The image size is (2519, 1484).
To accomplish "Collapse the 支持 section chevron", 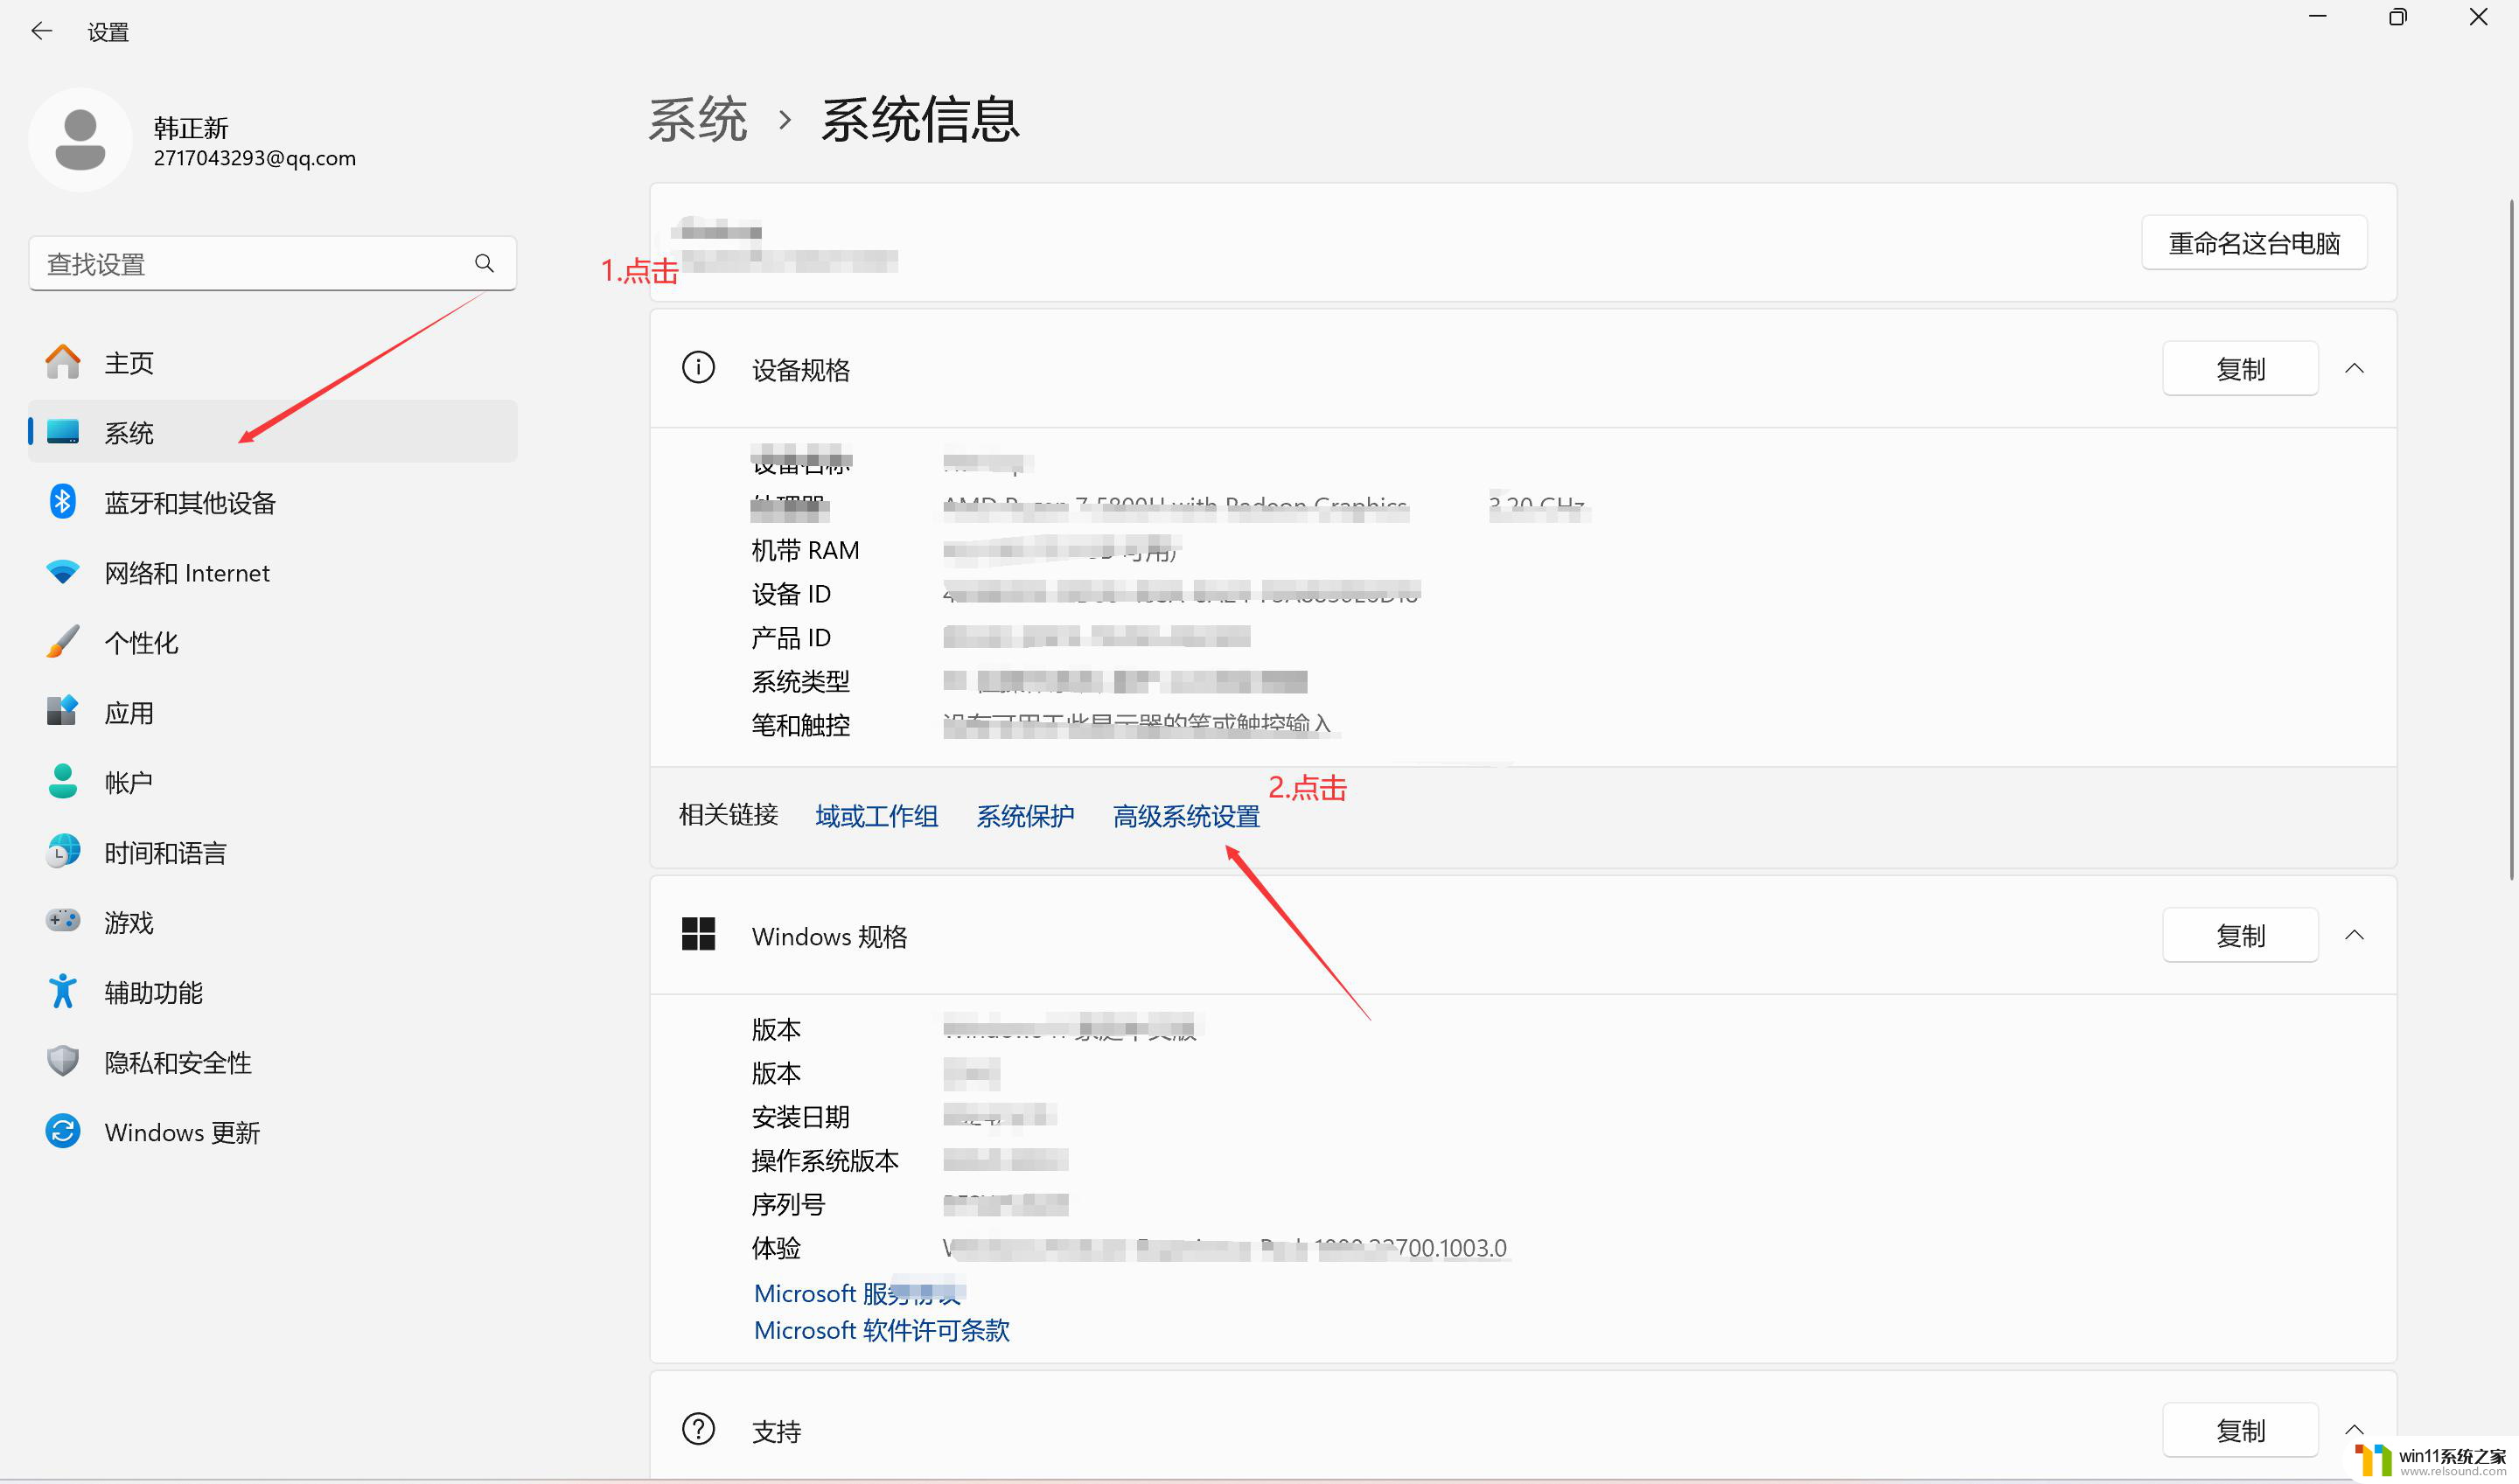I will tap(2355, 1430).
